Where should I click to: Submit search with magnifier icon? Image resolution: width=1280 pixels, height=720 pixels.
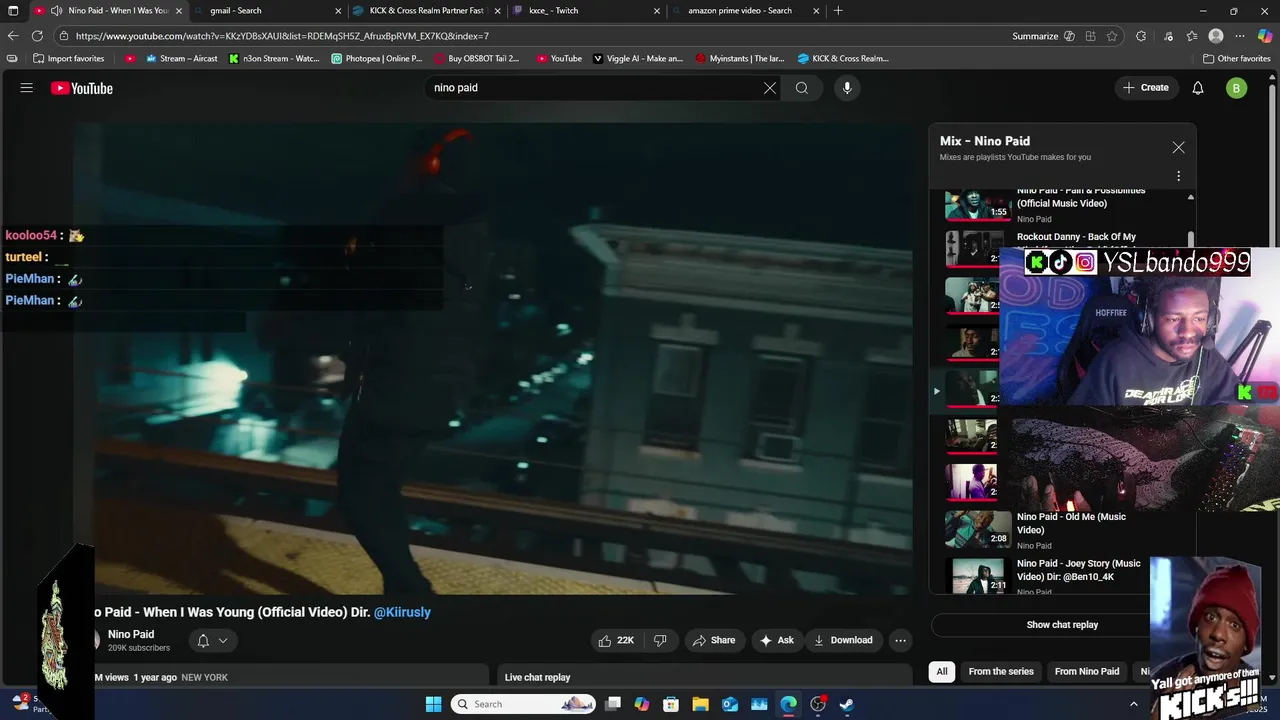pos(802,88)
